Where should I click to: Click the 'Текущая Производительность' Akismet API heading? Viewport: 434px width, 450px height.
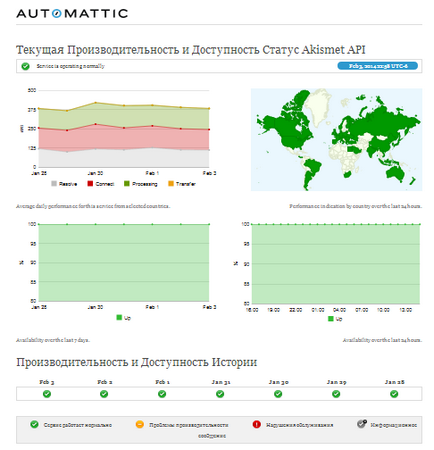(191, 50)
